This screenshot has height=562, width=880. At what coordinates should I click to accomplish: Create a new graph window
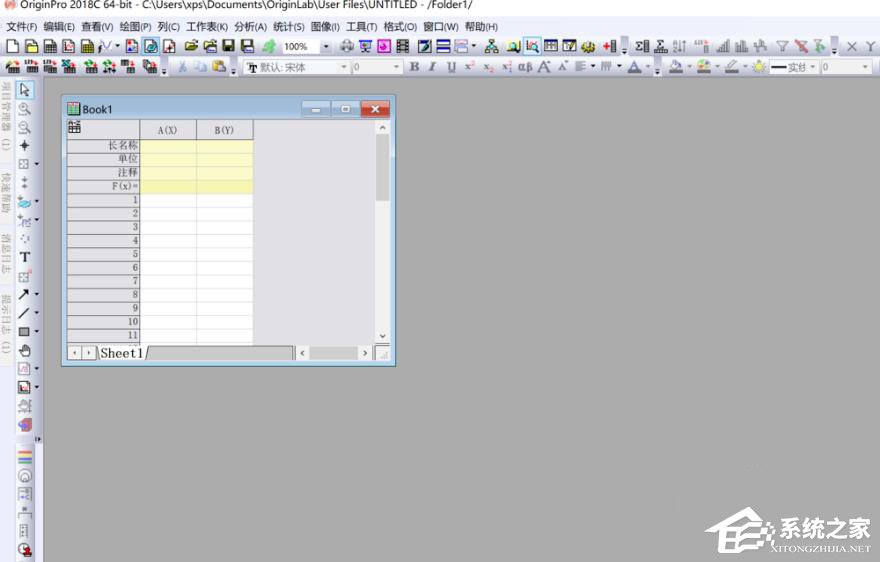coord(68,47)
